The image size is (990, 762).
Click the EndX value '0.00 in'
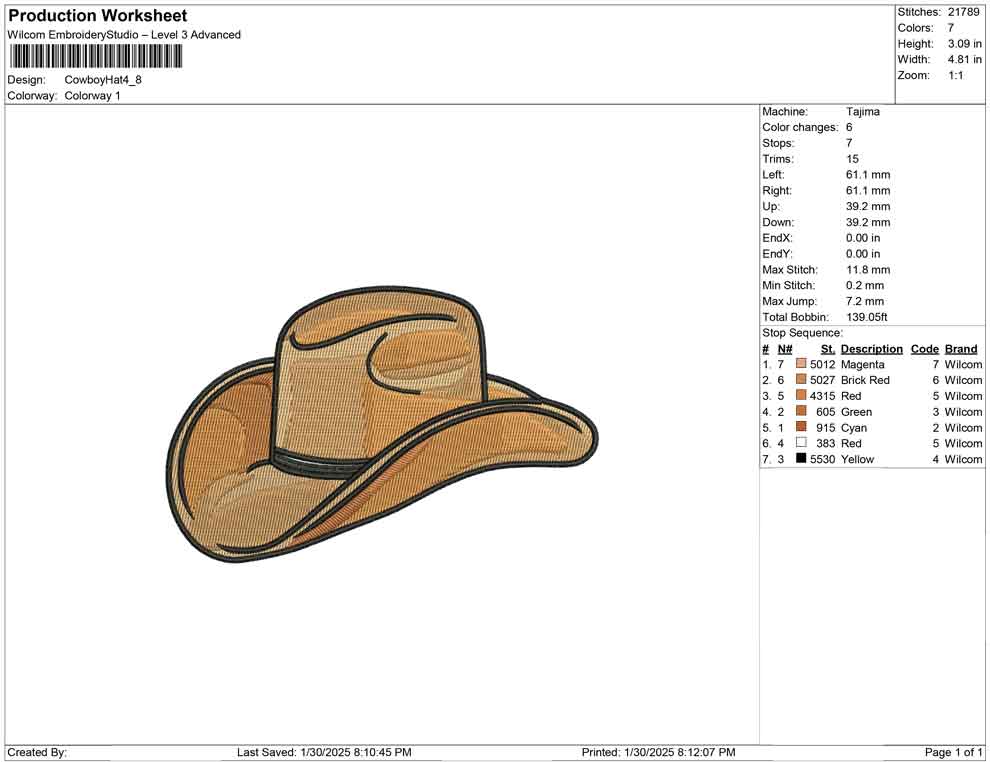863,238
